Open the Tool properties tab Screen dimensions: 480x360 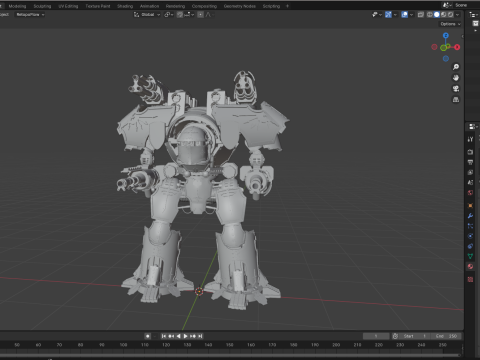[x=470, y=139]
